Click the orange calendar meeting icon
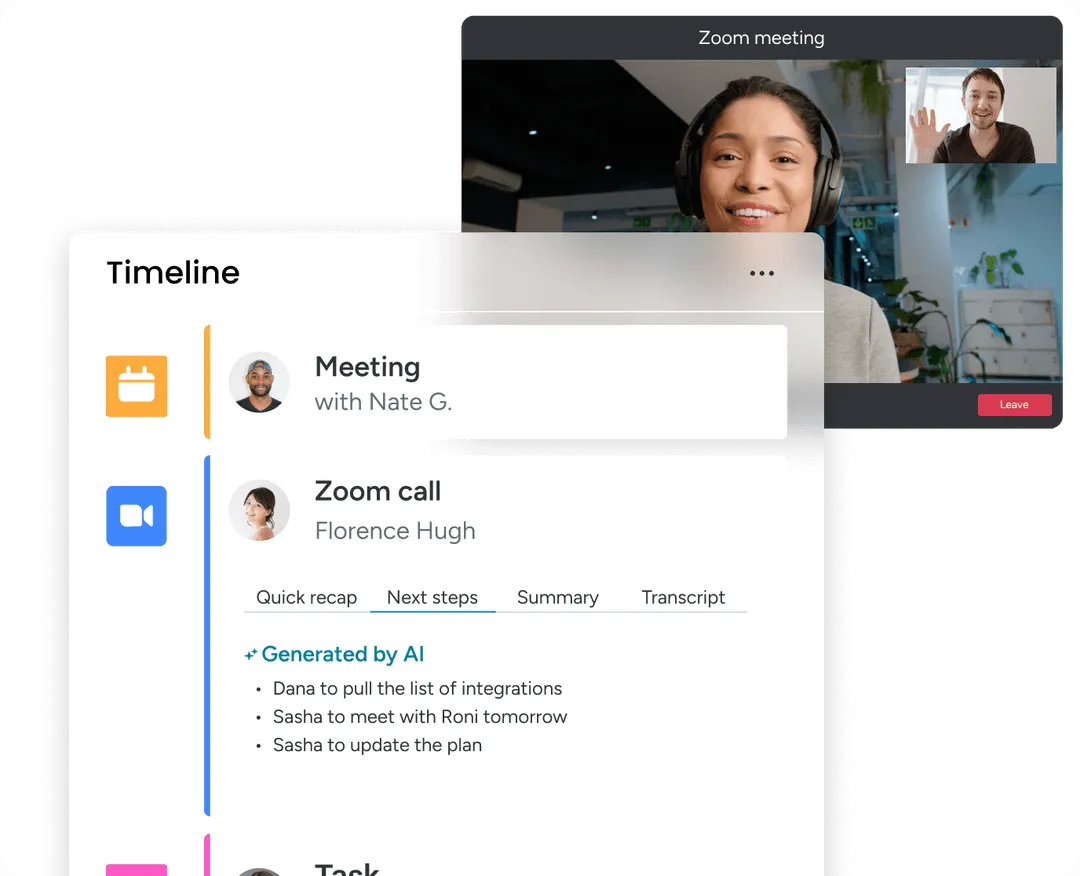Screen dimensions: 1080x876 point(136,386)
